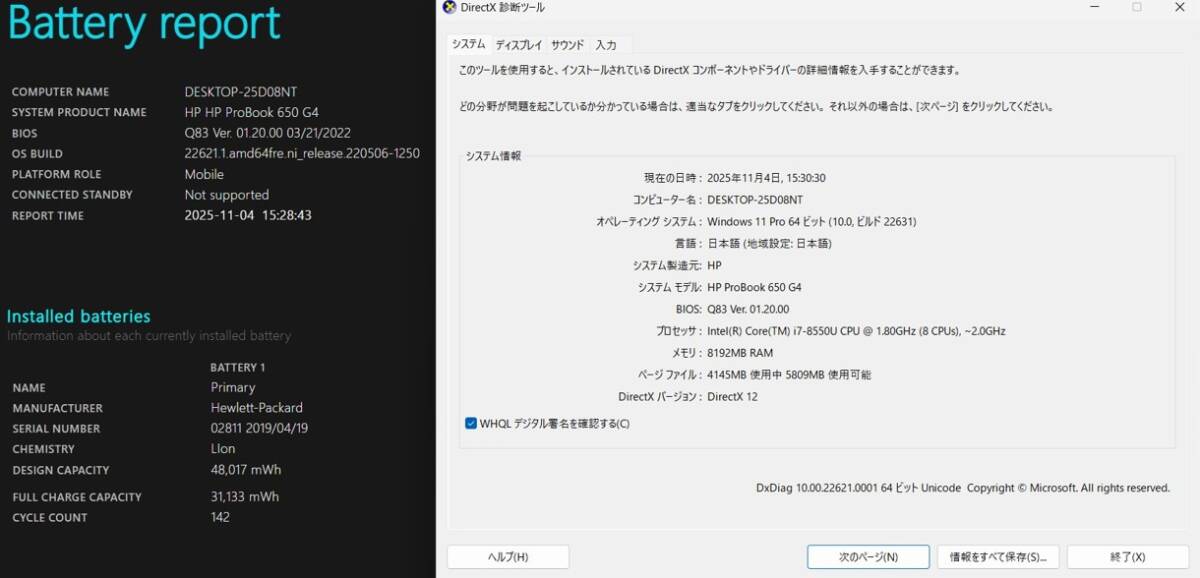Click system manufacturer value HP
The image size is (1200, 578).
click(714, 266)
